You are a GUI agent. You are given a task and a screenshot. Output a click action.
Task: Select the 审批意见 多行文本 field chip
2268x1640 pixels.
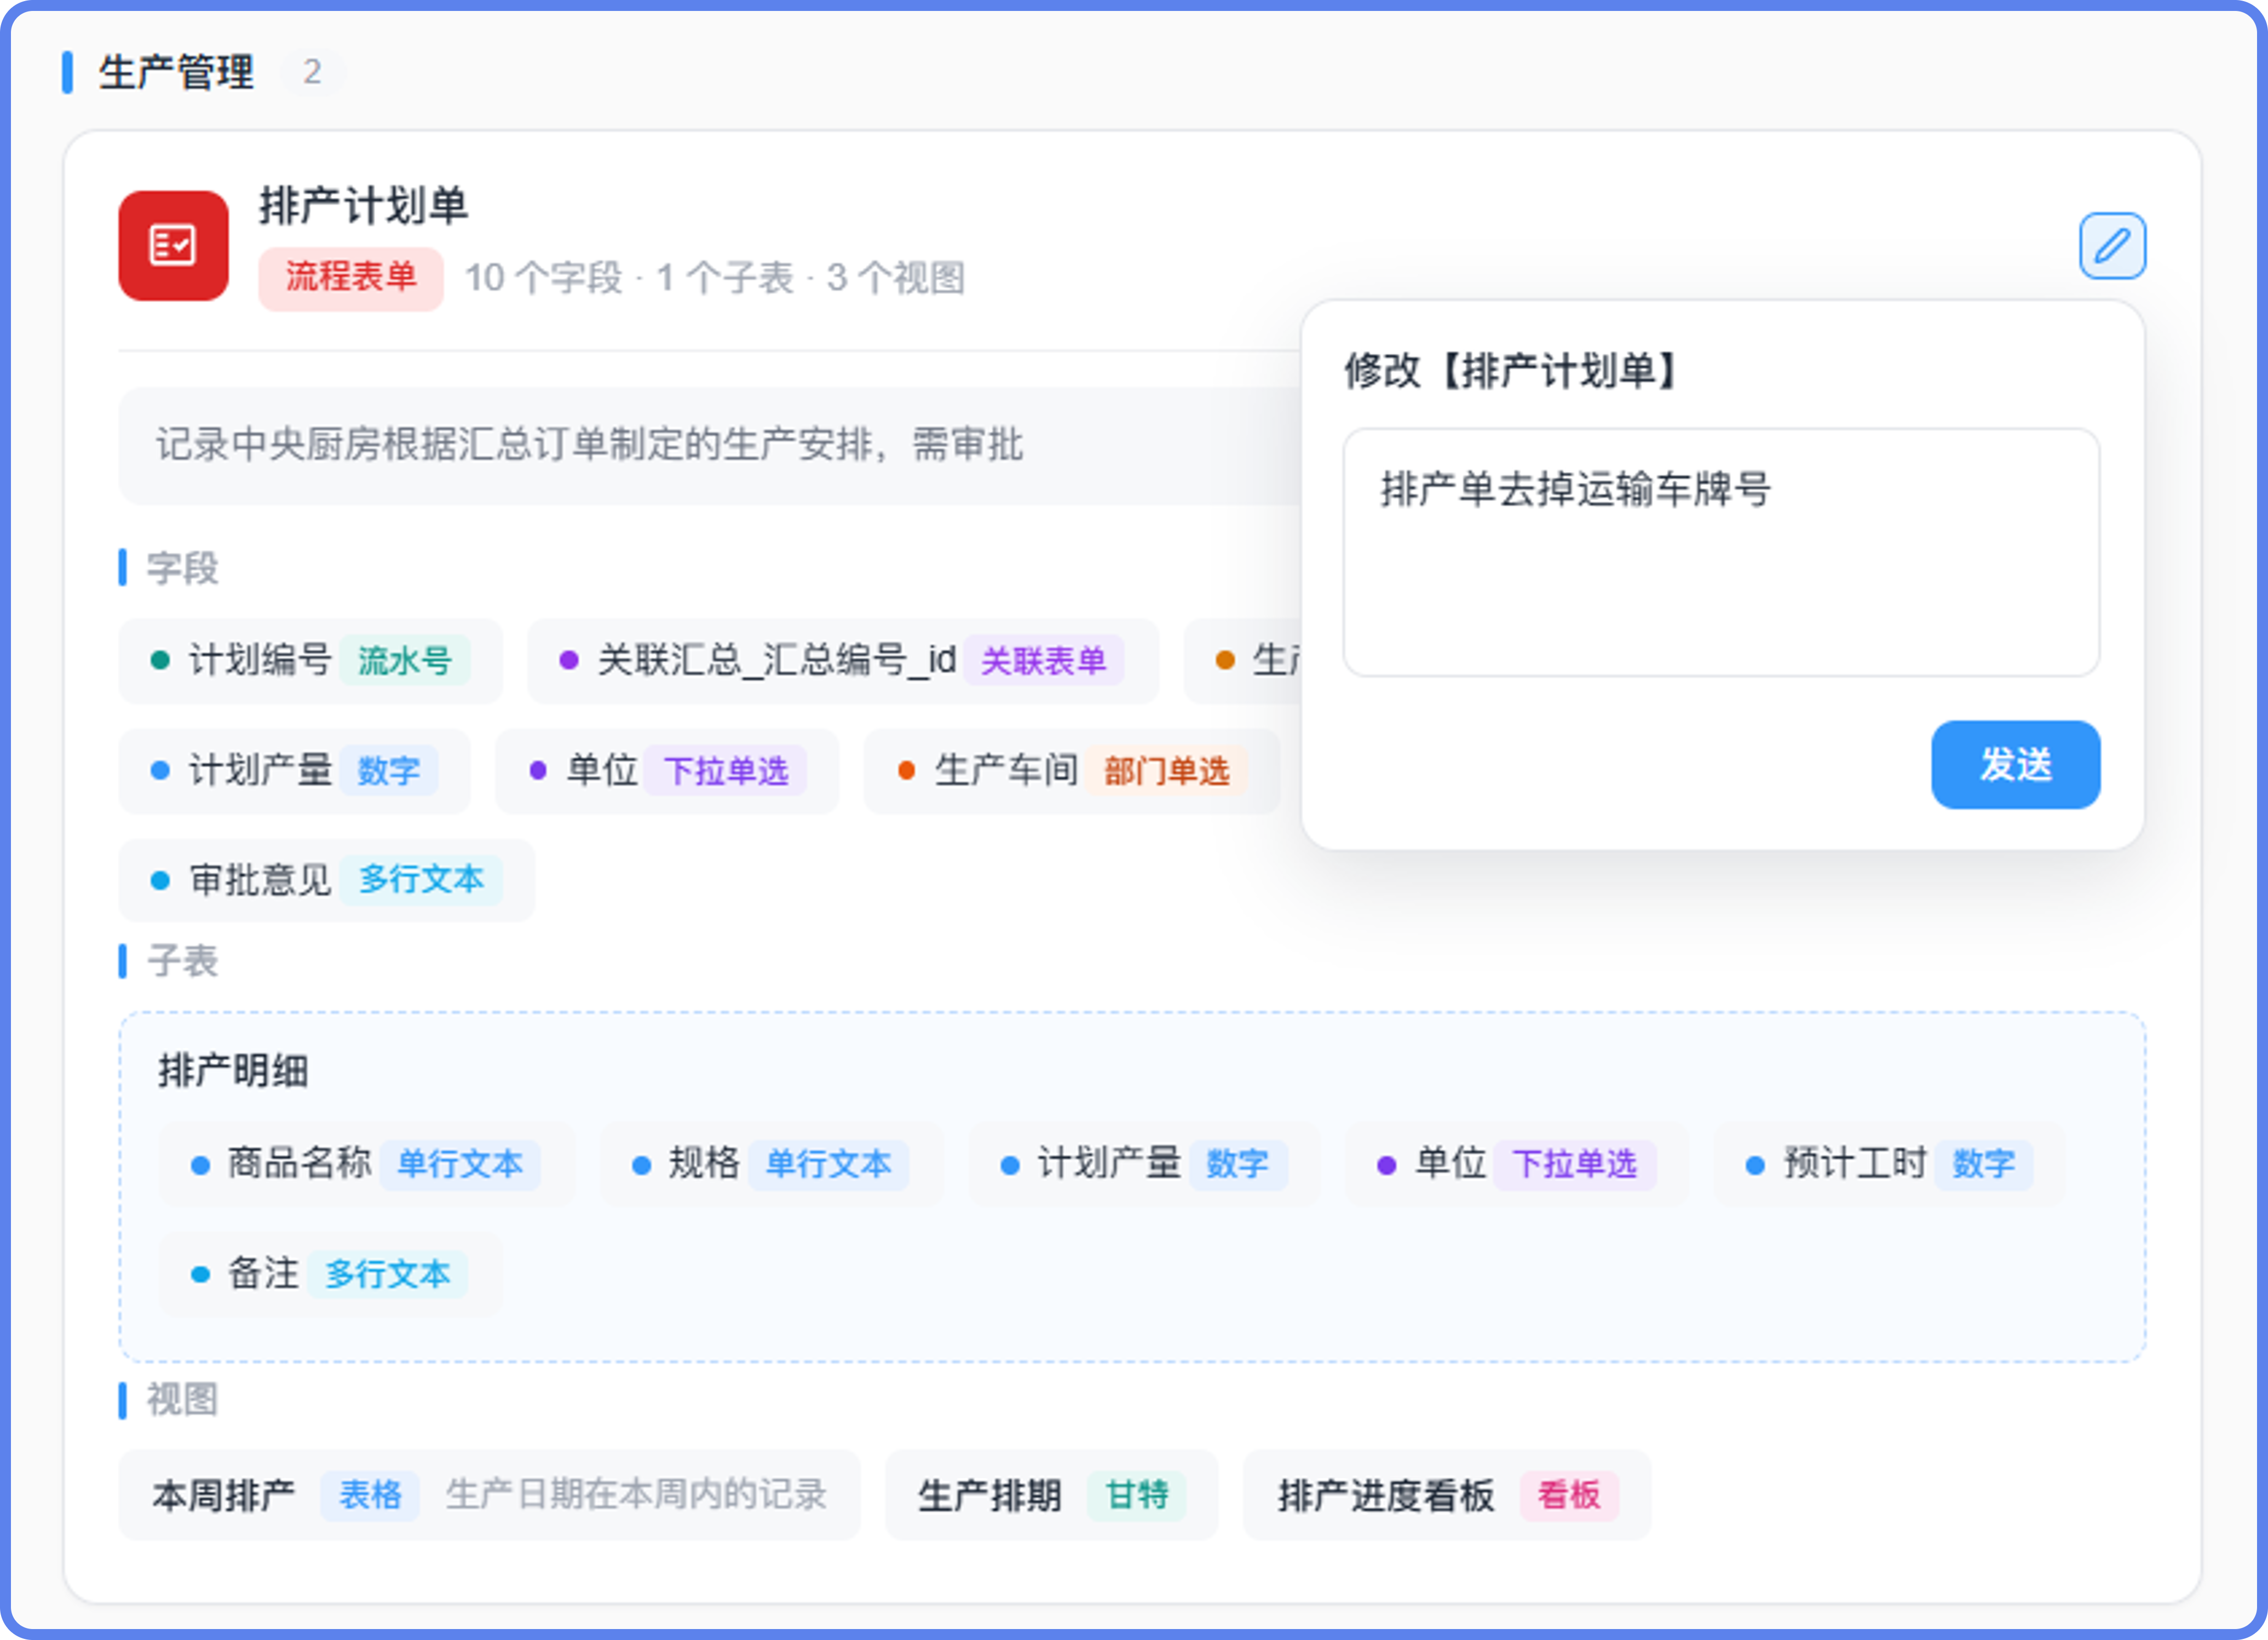click(326, 880)
